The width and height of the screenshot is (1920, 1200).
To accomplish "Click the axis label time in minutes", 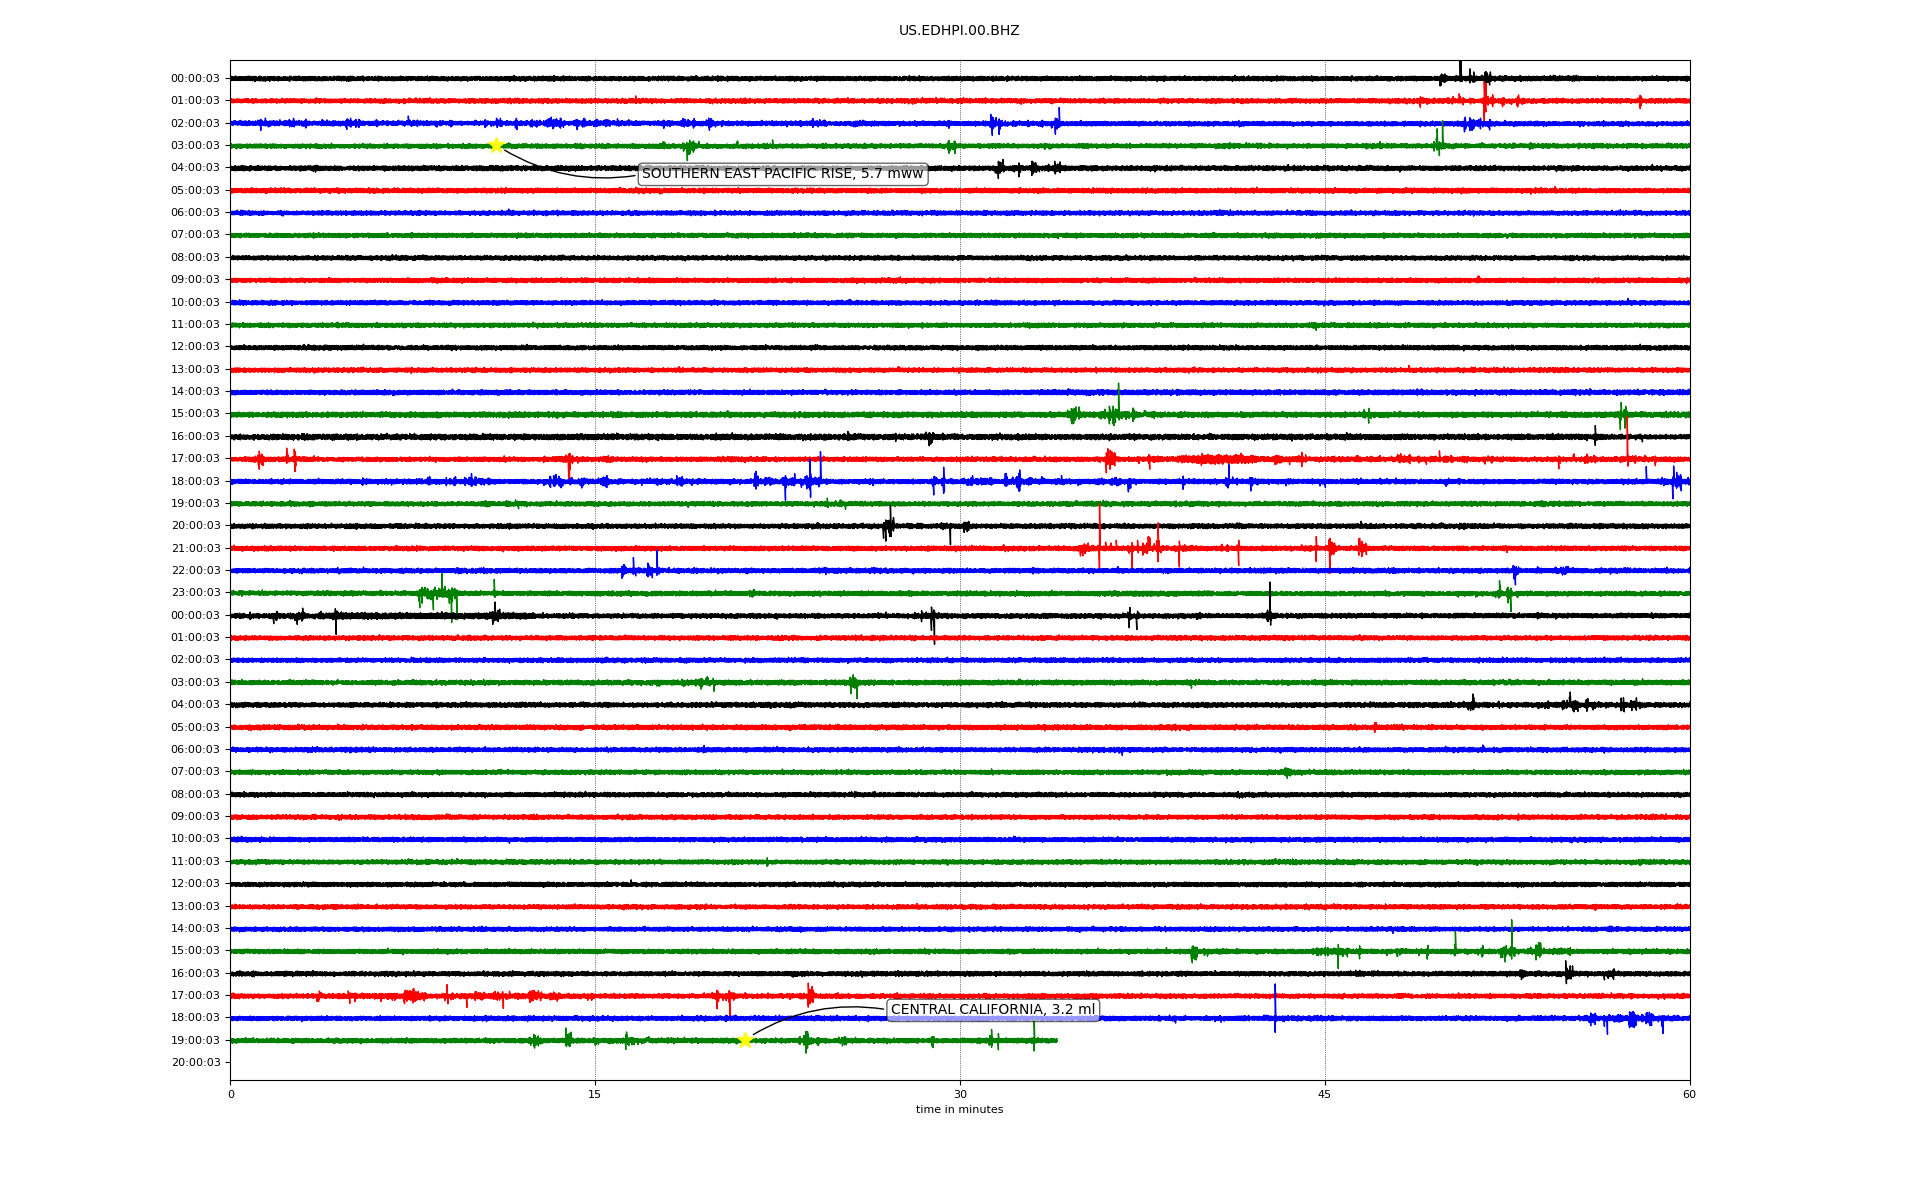I will point(959,1110).
